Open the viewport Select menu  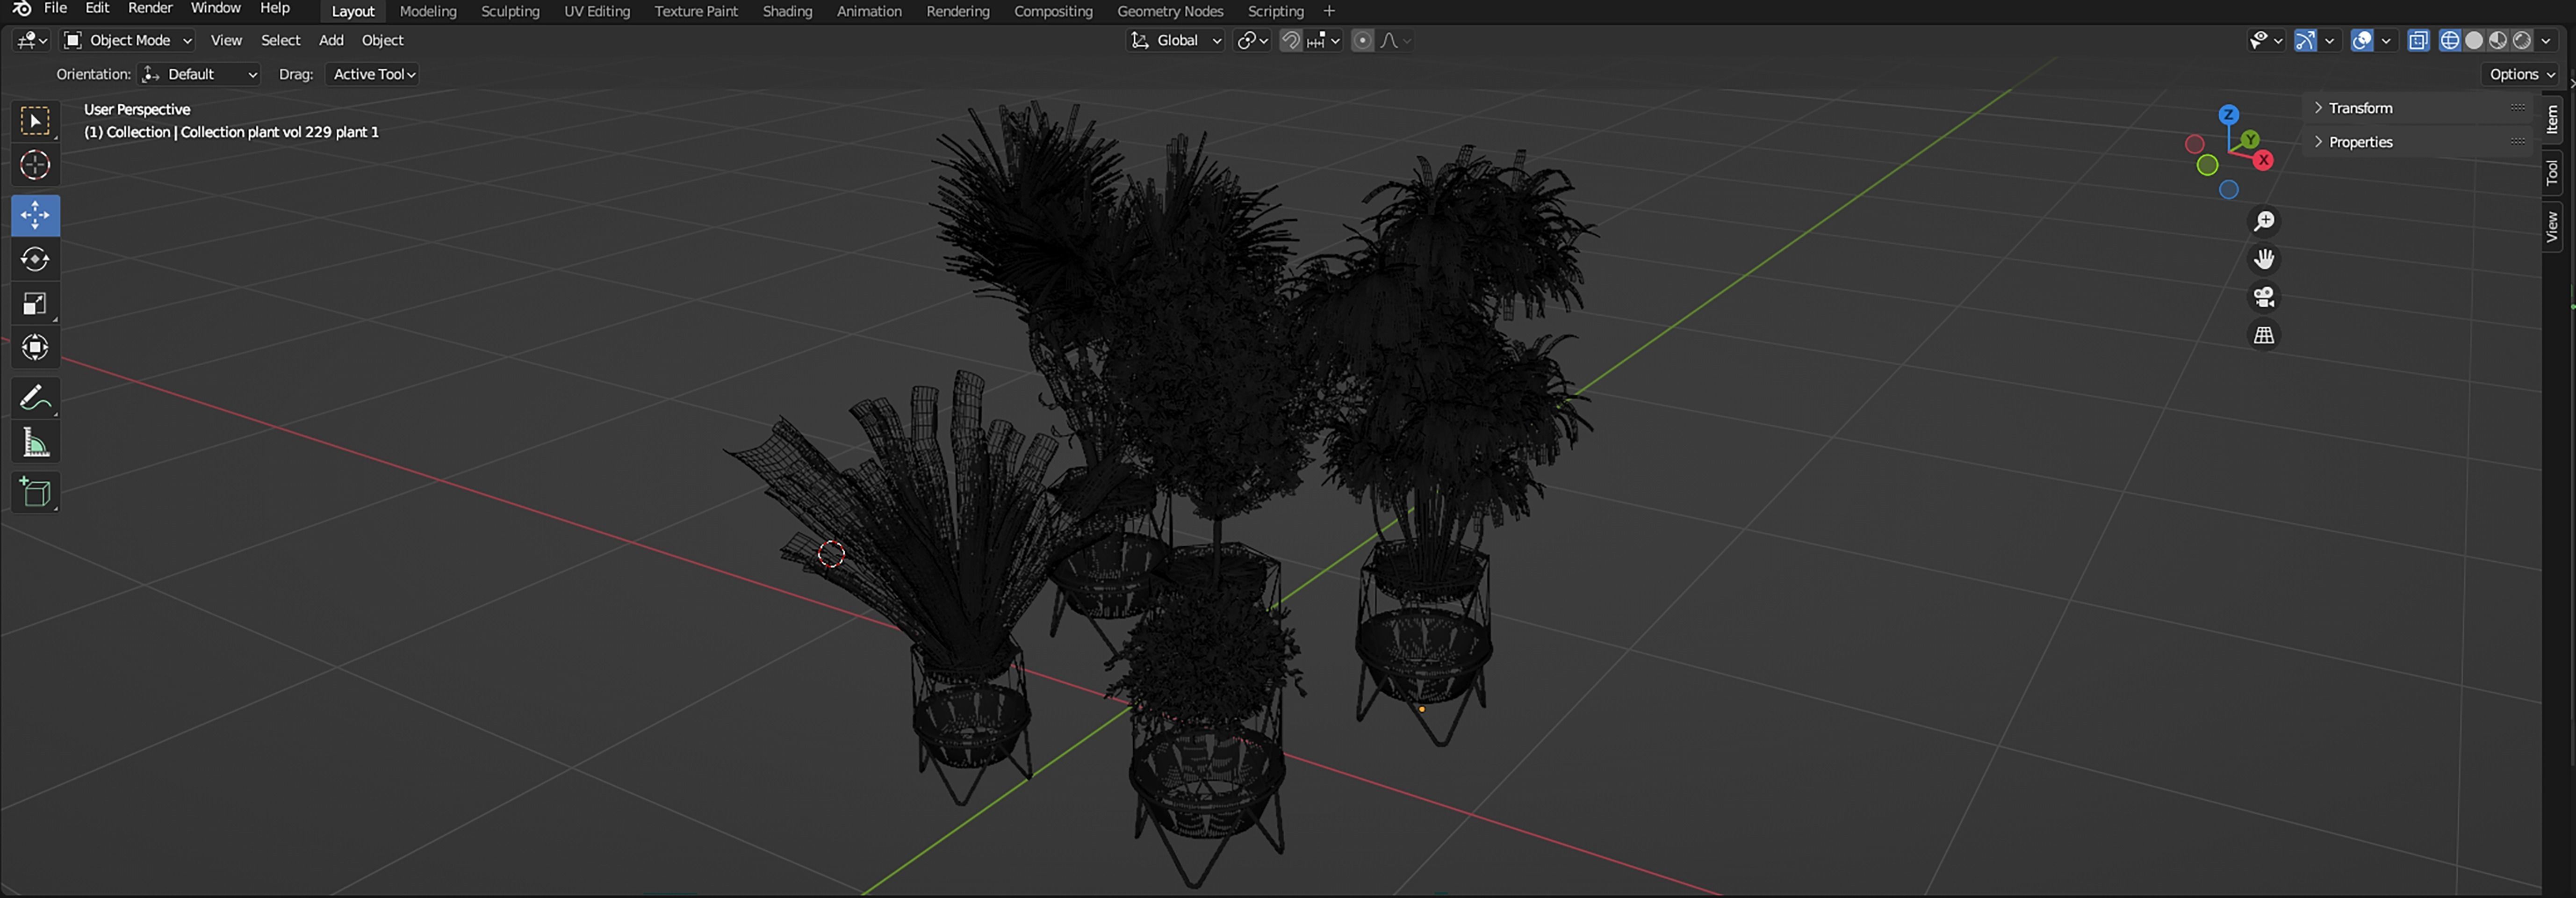(280, 40)
